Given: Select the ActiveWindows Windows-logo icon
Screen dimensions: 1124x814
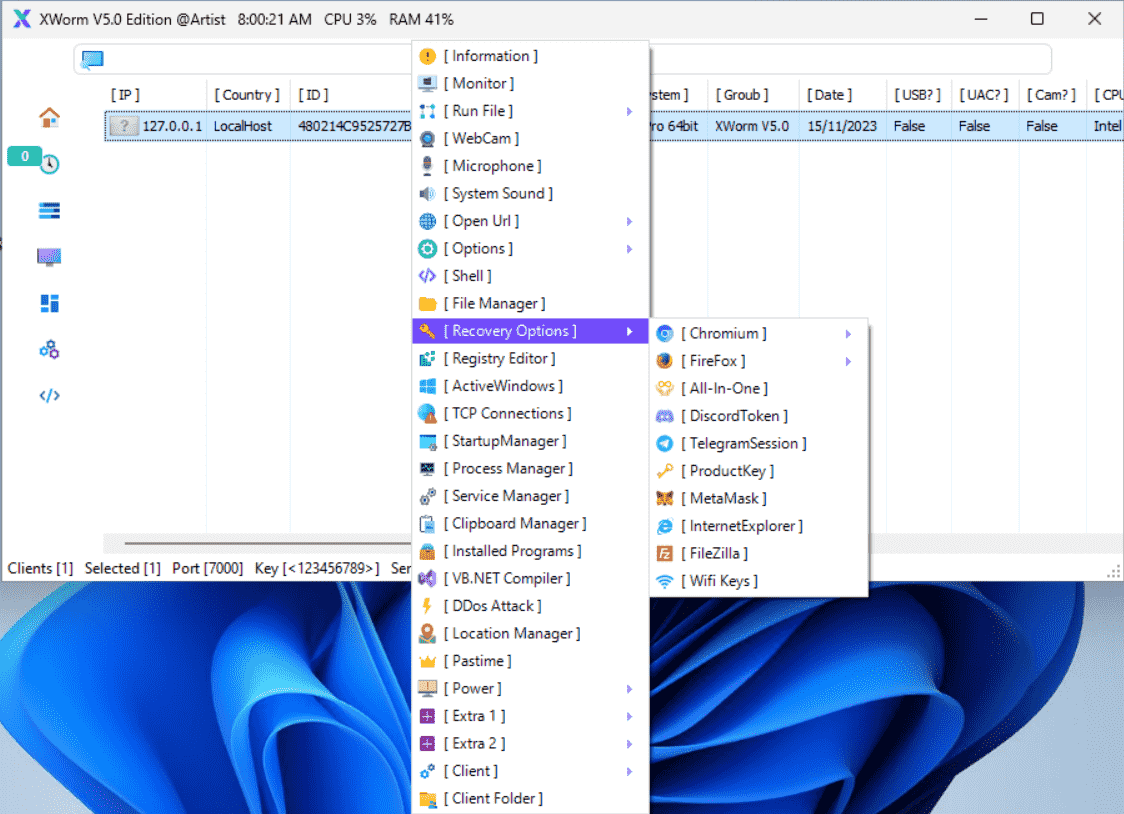Looking at the screenshot, I should click(x=427, y=386).
